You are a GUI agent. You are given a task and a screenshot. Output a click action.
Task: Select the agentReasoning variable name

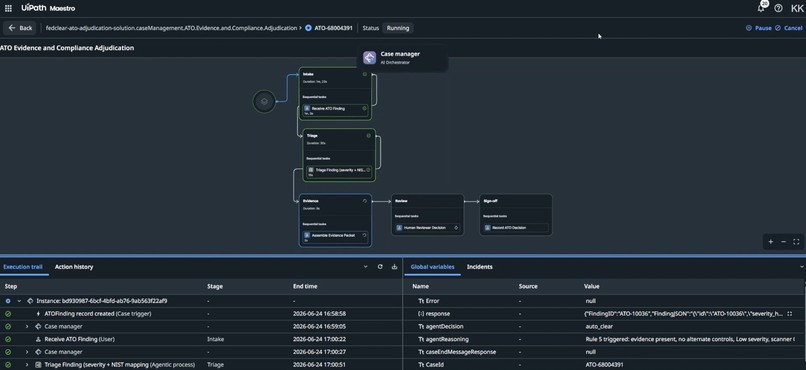point(447,339)
